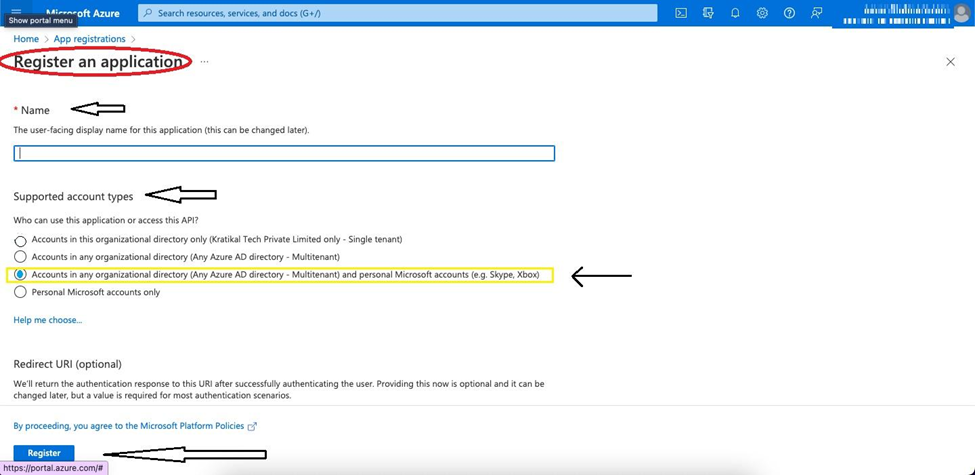Click the ellipsis beside Register an application
Screen dimensions: 975x475
click(205, 62)
